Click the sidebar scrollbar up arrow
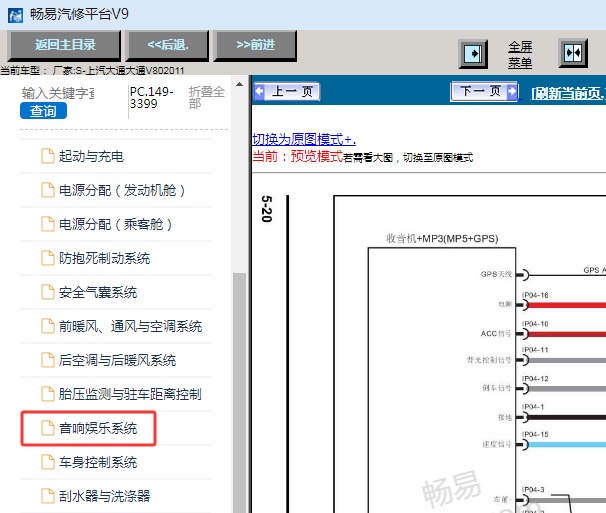This screenshot has height=513, width=606. click(240, 84)
